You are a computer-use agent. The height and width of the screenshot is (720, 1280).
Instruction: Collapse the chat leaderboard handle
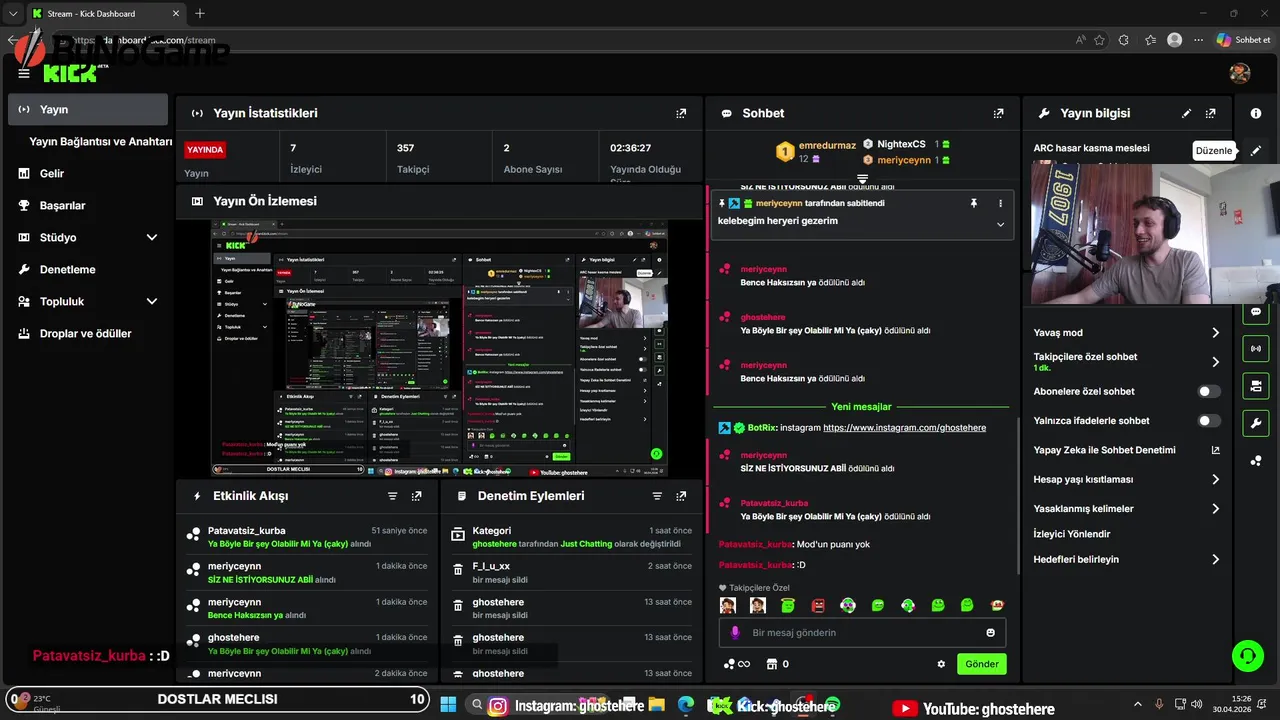click(x=862, y=179)
